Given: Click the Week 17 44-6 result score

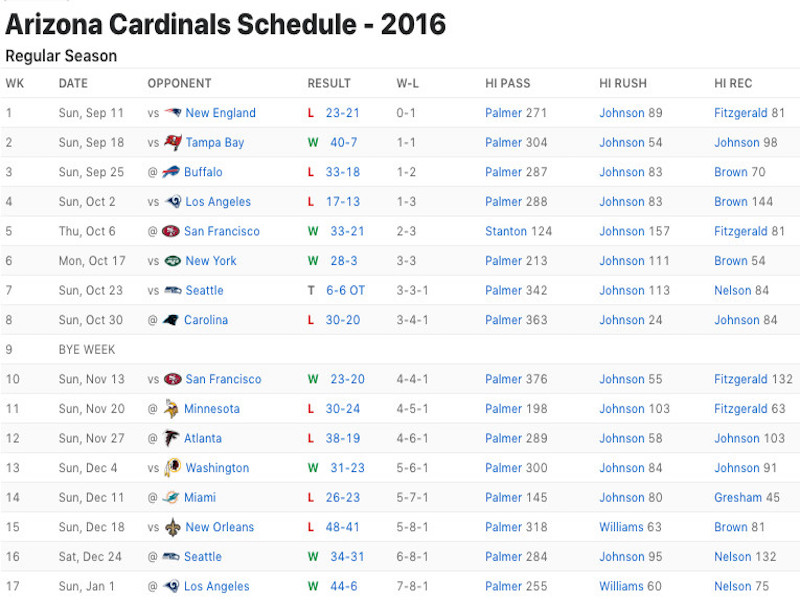Looking at the screenshot, I should (x=344, y=586).
